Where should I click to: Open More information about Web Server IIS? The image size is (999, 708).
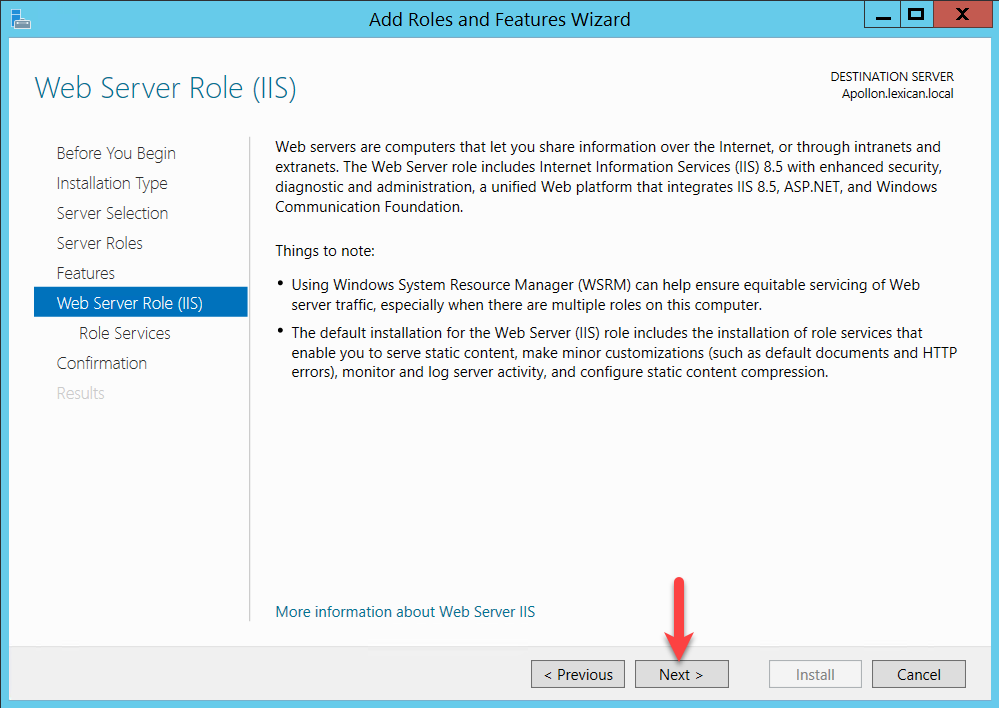(405, 612)
